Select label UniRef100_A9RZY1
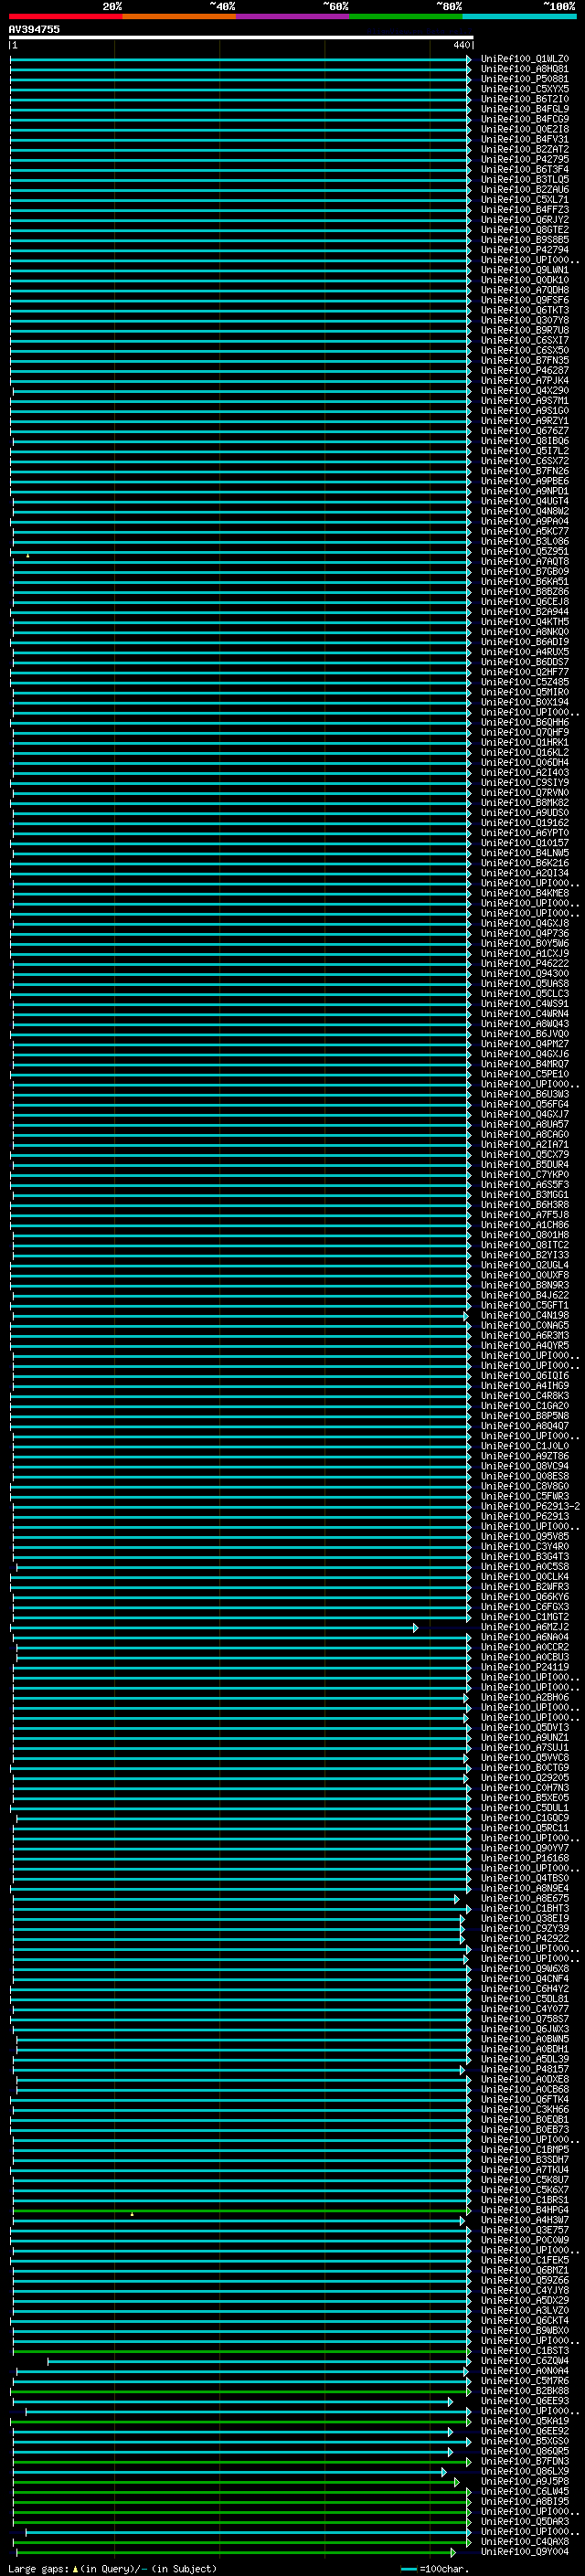The image size is (585, 2576). tap(524, 420)
